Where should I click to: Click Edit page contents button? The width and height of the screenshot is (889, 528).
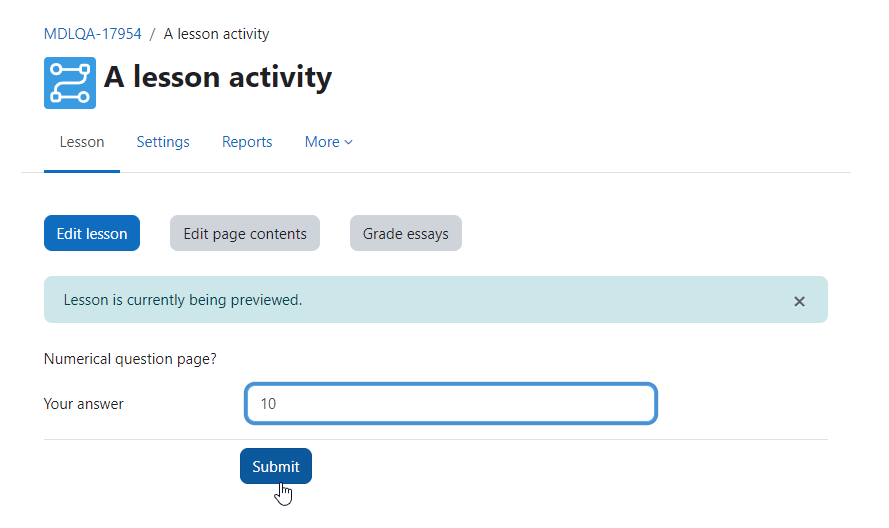pyautogui.click(x=245, y=233)
